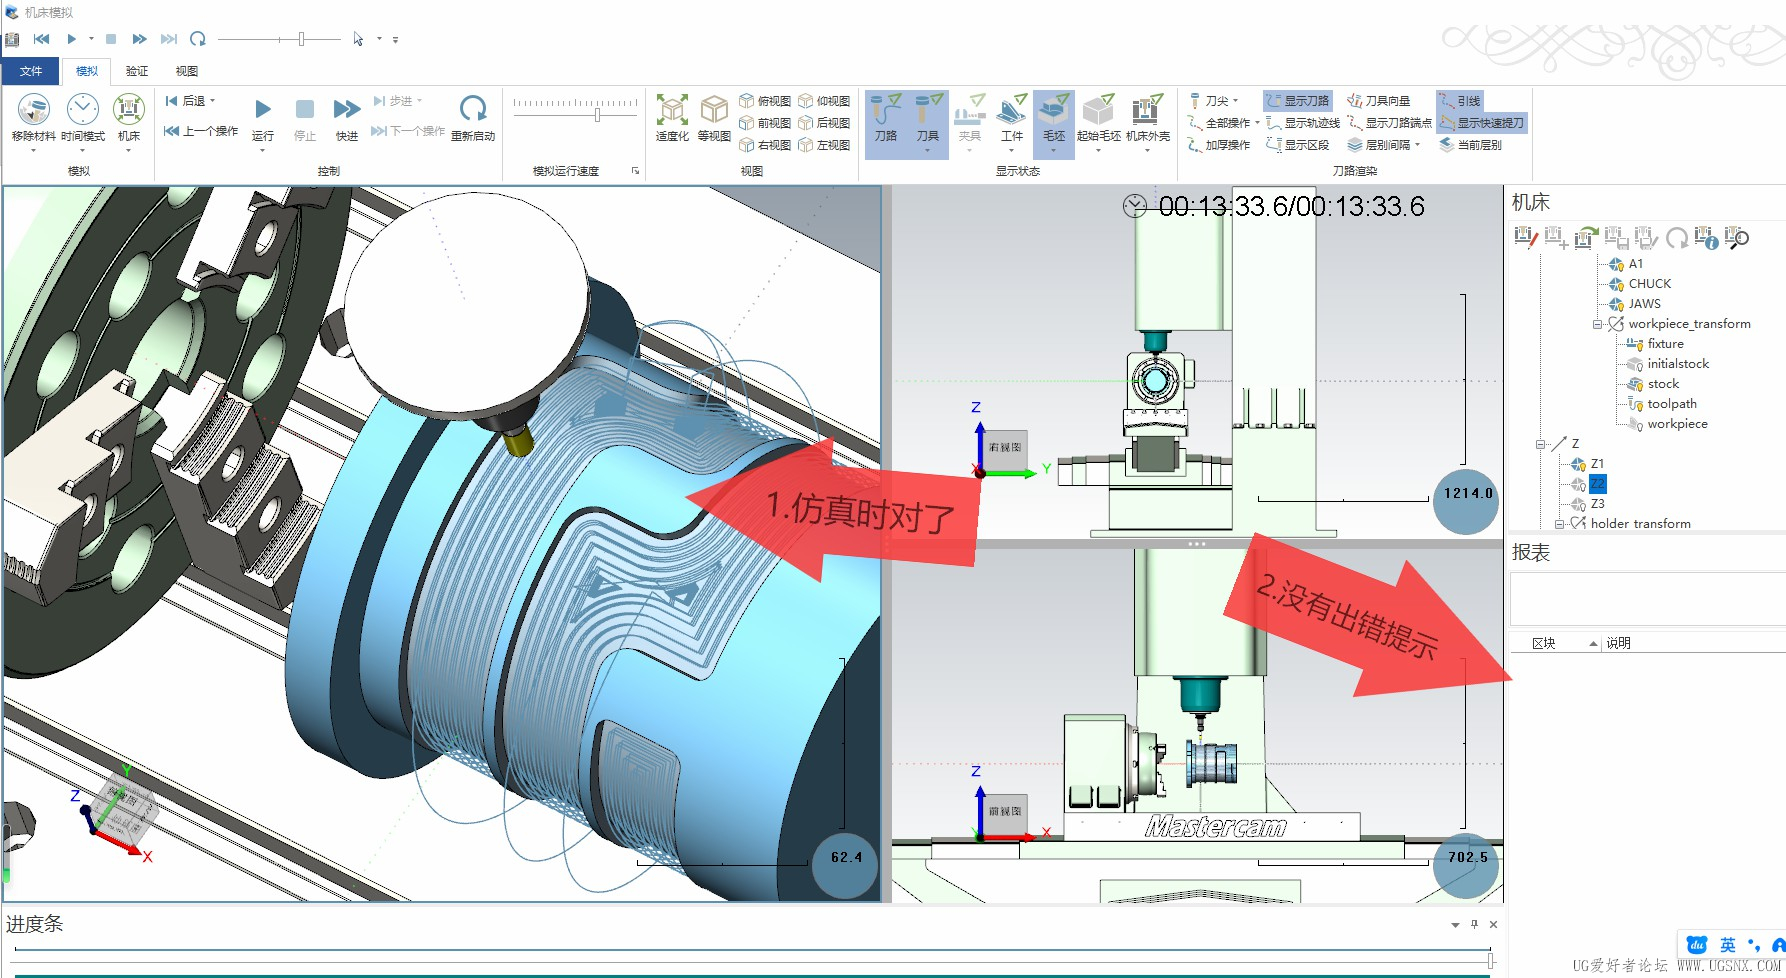The height and width of the screenshot is (978, 1786).
Task: Pin the 进度条 progress panel
Action: (x=1474, y=924)
